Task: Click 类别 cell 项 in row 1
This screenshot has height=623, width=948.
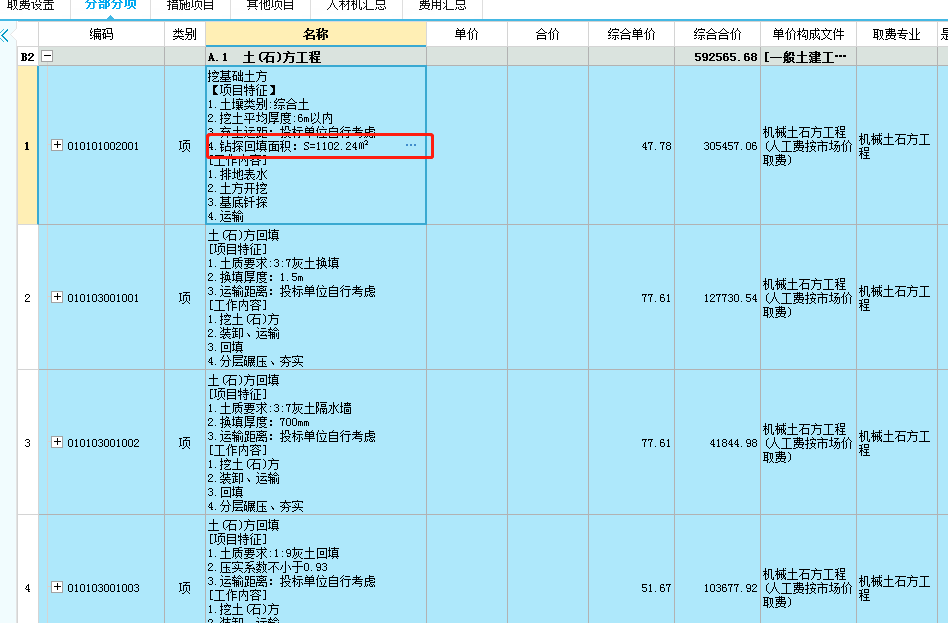Action: [x=184, y=146]
